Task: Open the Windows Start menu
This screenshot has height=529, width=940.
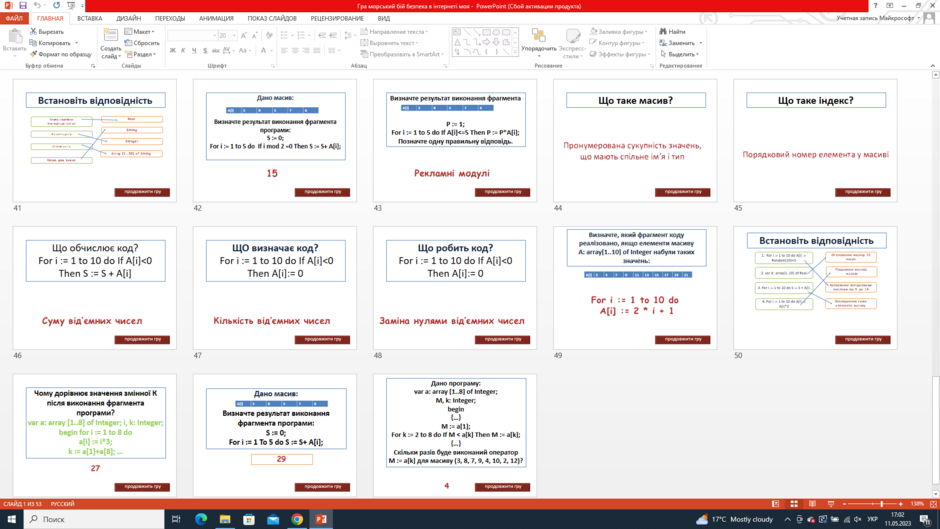Action: tap(11, 519)
